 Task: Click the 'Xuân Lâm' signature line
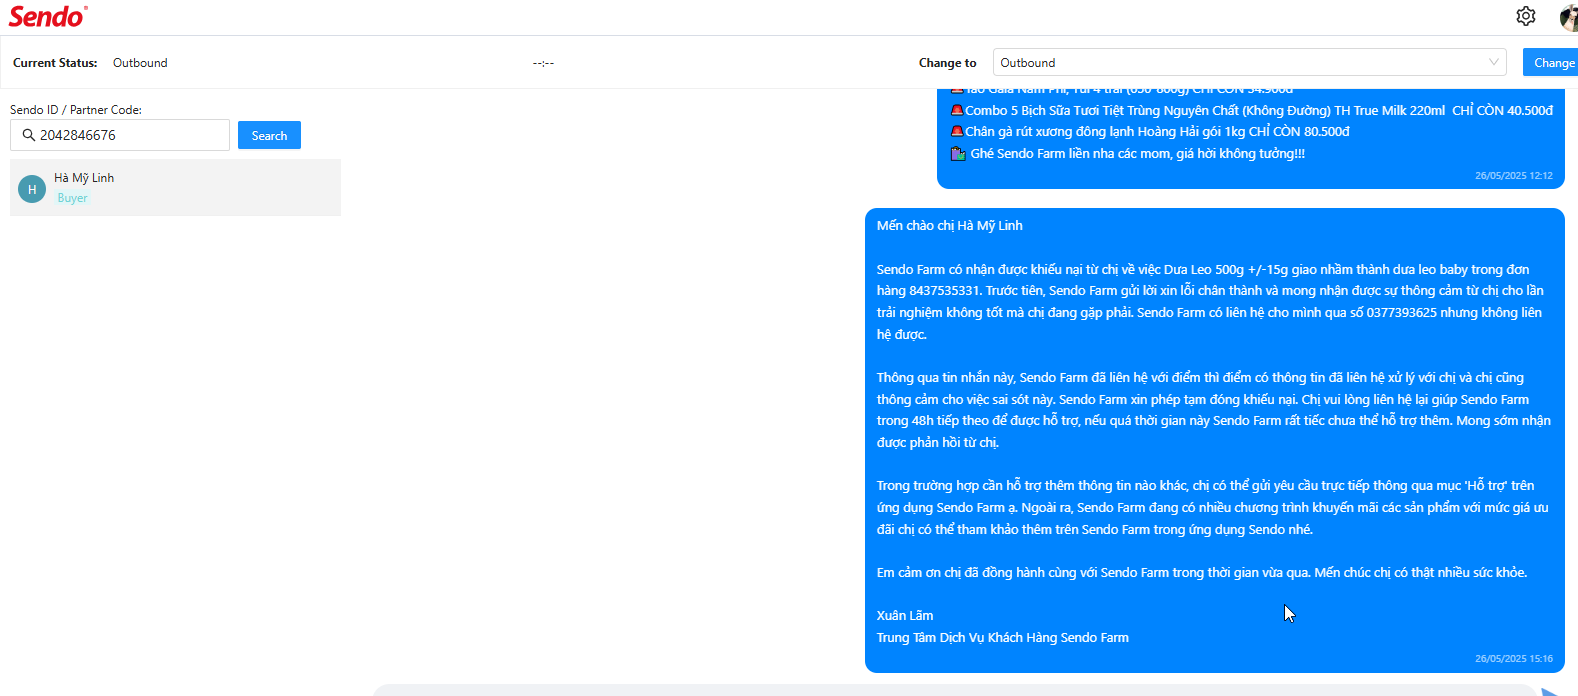pyautogui.click(x=905, y=615)
